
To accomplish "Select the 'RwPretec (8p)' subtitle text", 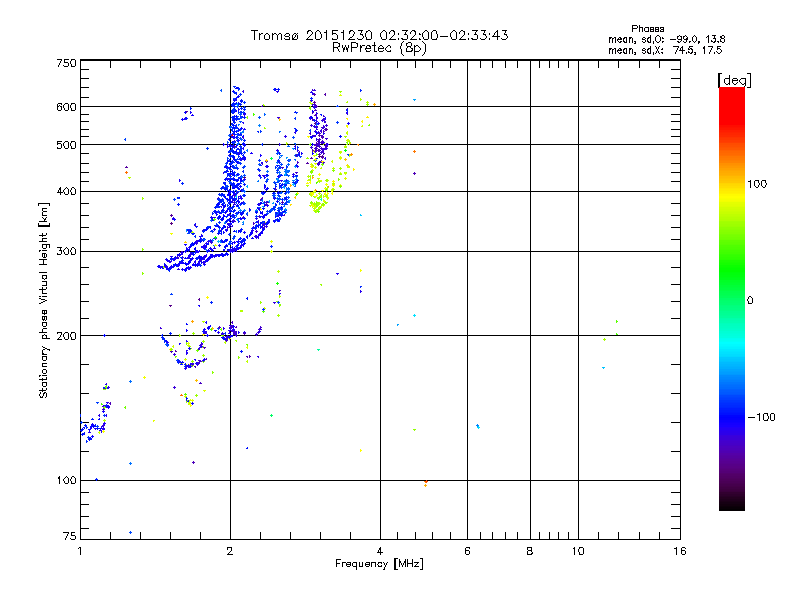I will coord(379,48).
